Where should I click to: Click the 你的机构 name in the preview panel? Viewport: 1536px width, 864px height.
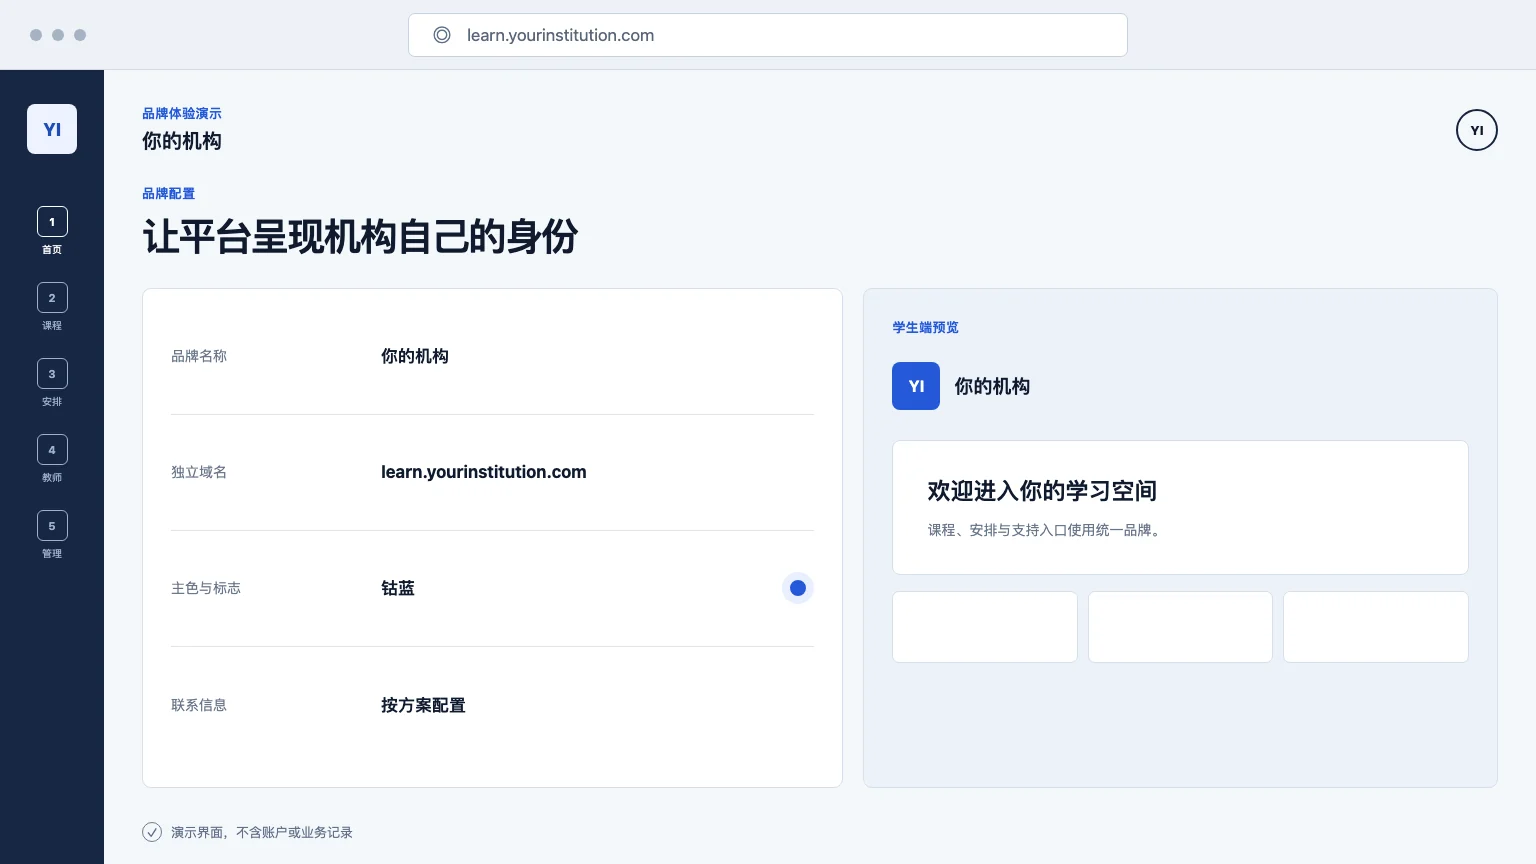(992, 386)
